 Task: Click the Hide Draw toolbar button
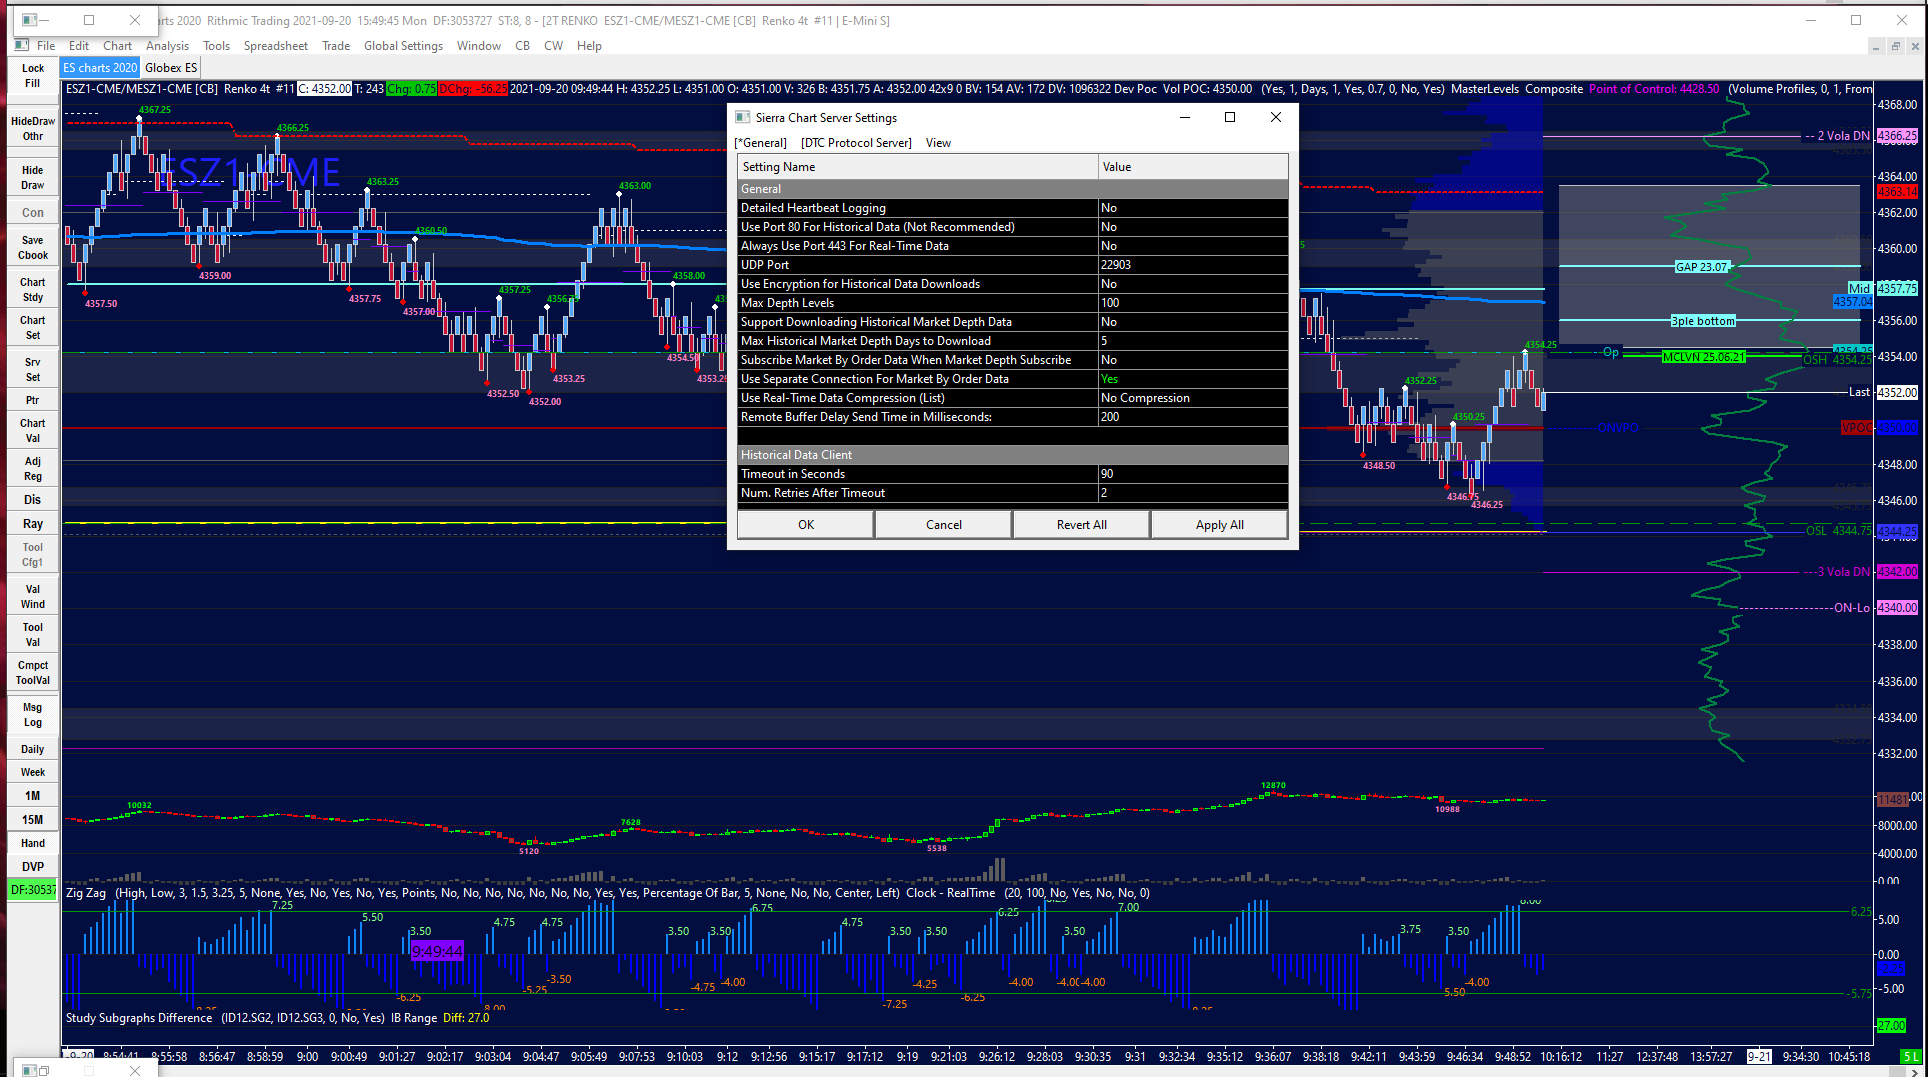(33, 178)
